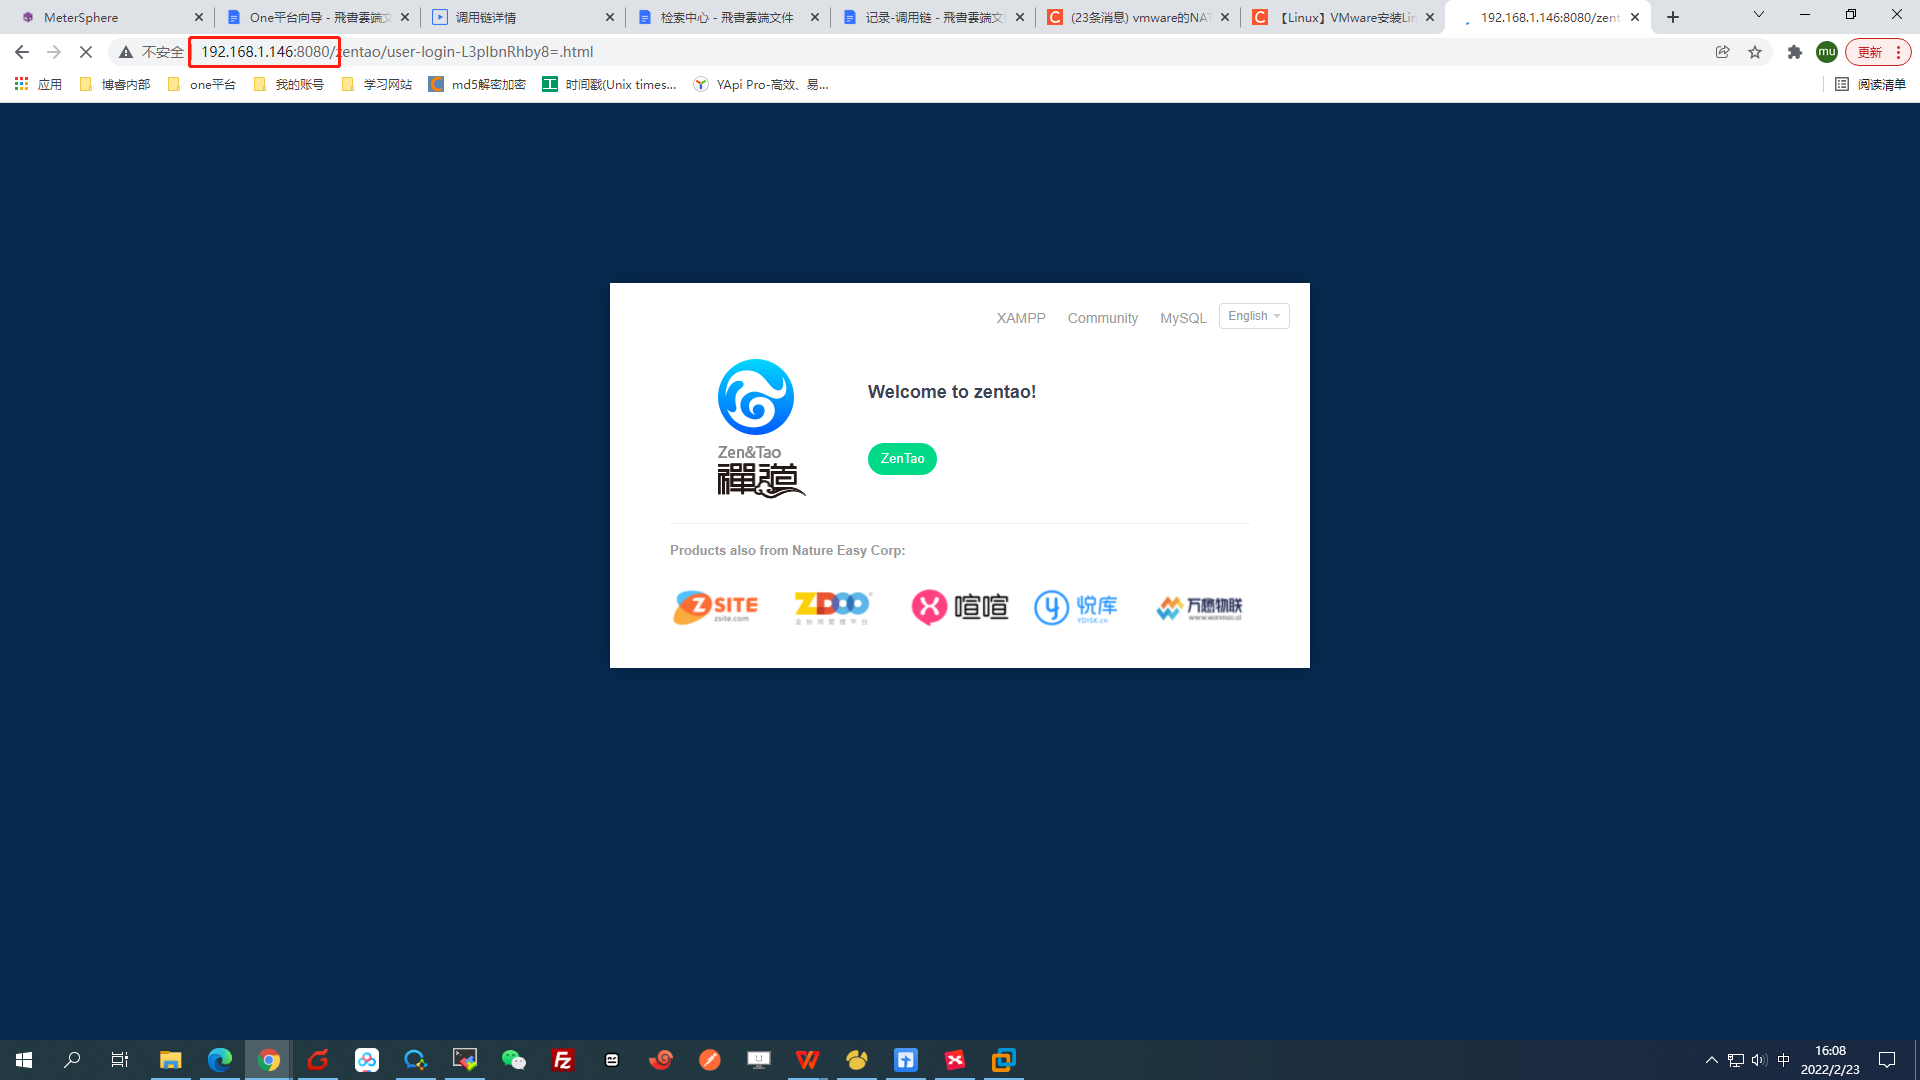Open the notification center icon

pos(1887,1060)
